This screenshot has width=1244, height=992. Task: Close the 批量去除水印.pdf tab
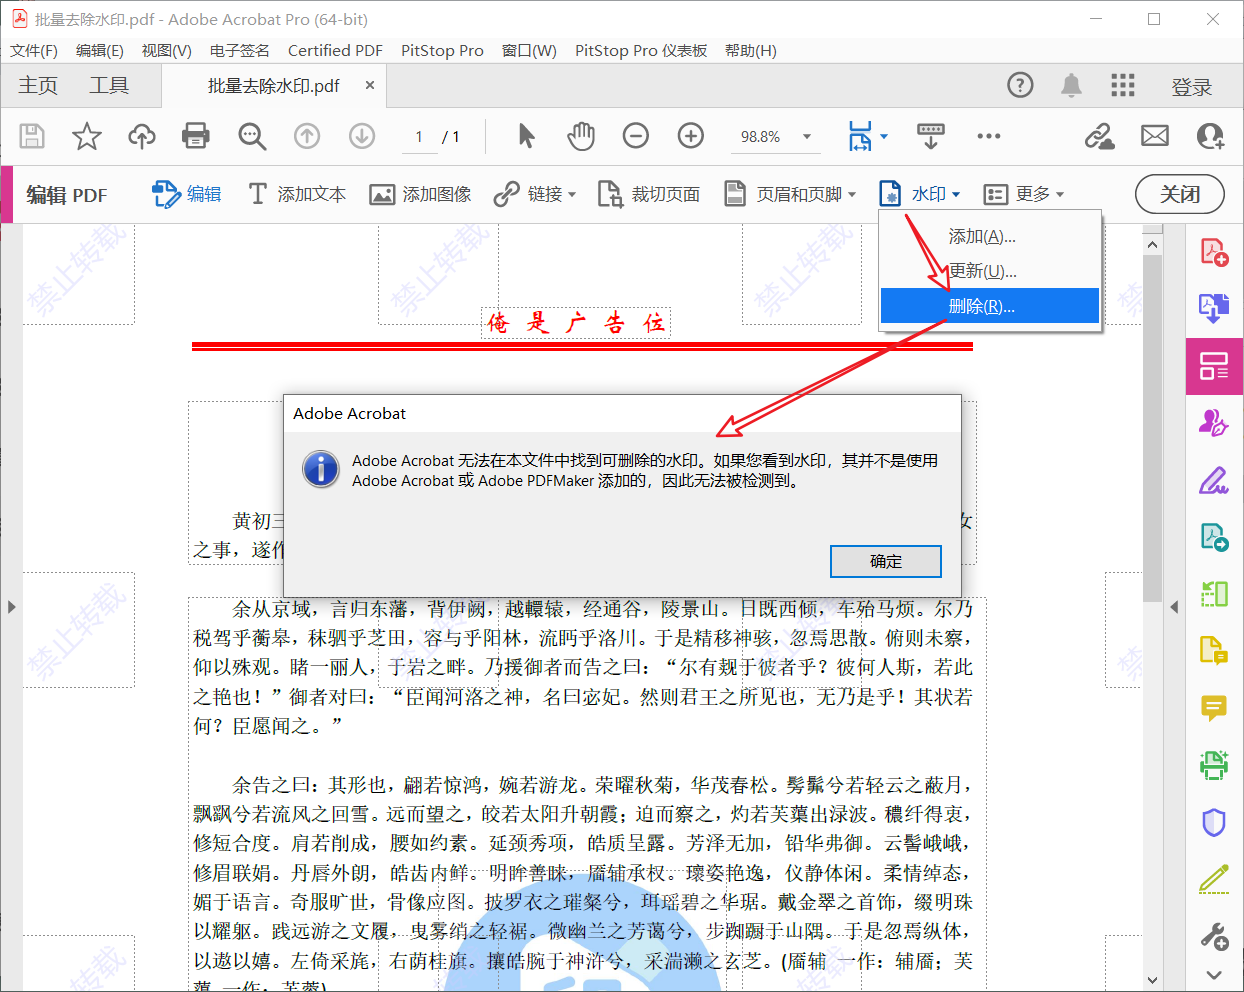370,86
